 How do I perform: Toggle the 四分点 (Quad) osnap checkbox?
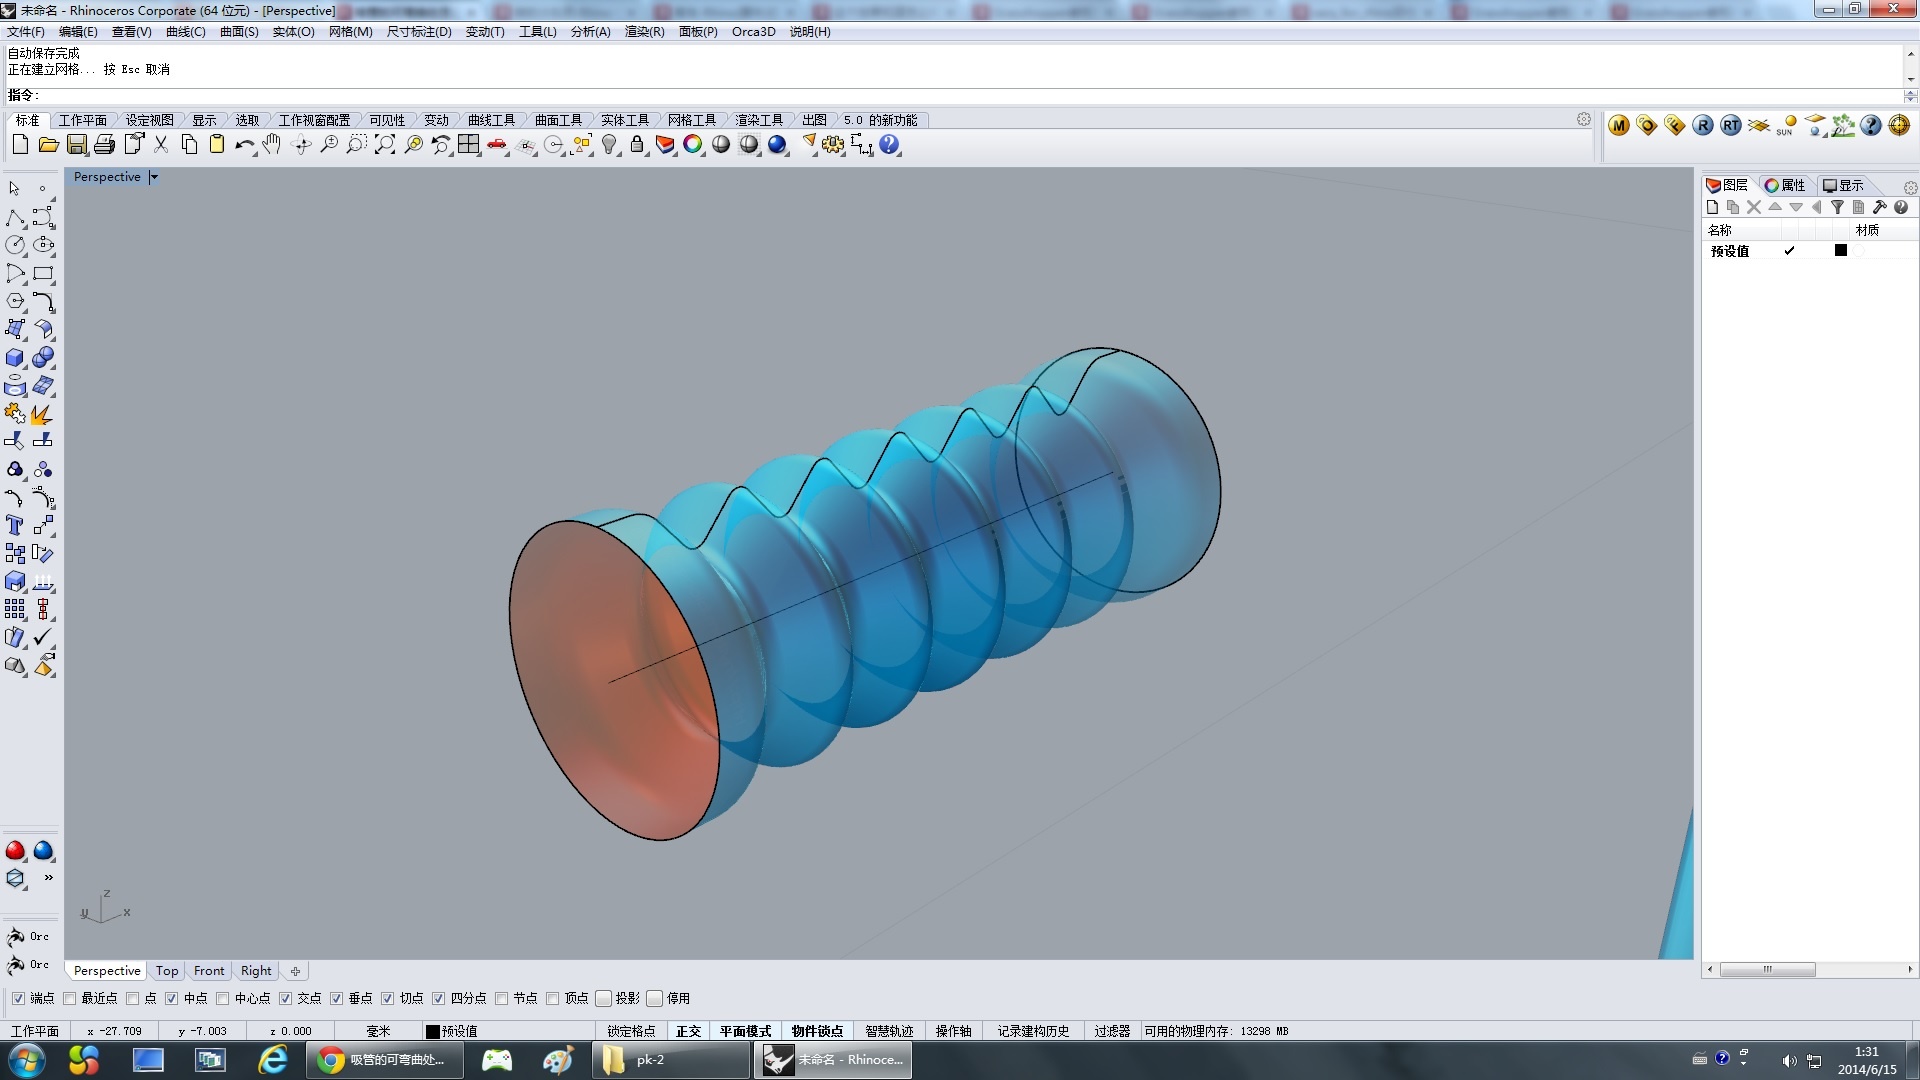[x=439, y=998]
